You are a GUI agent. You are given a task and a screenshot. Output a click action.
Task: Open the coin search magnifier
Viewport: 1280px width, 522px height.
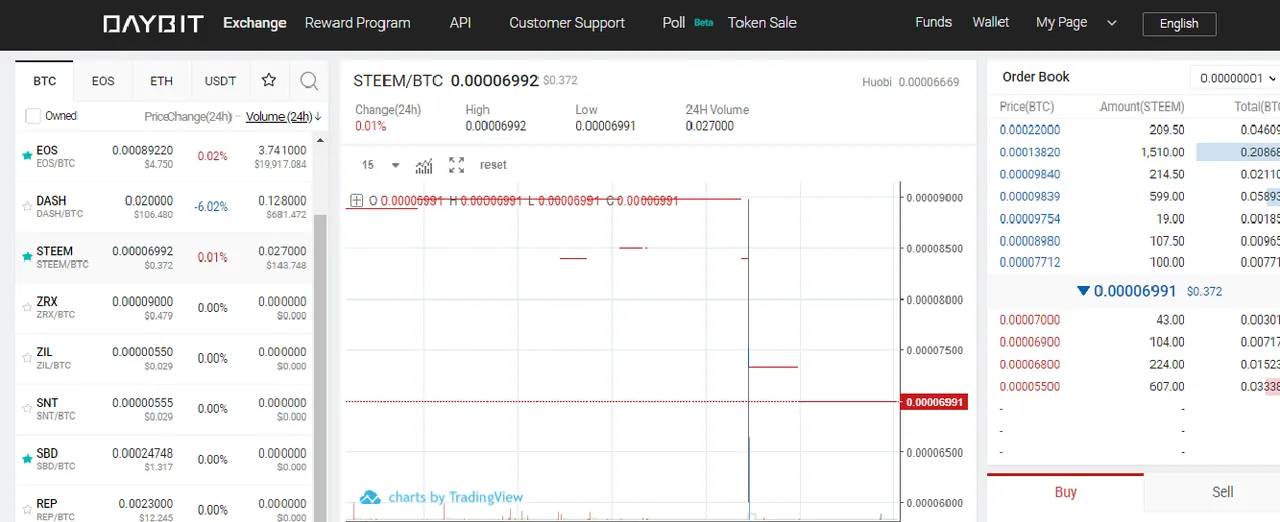pyautogui.click(x=309, y=81)
